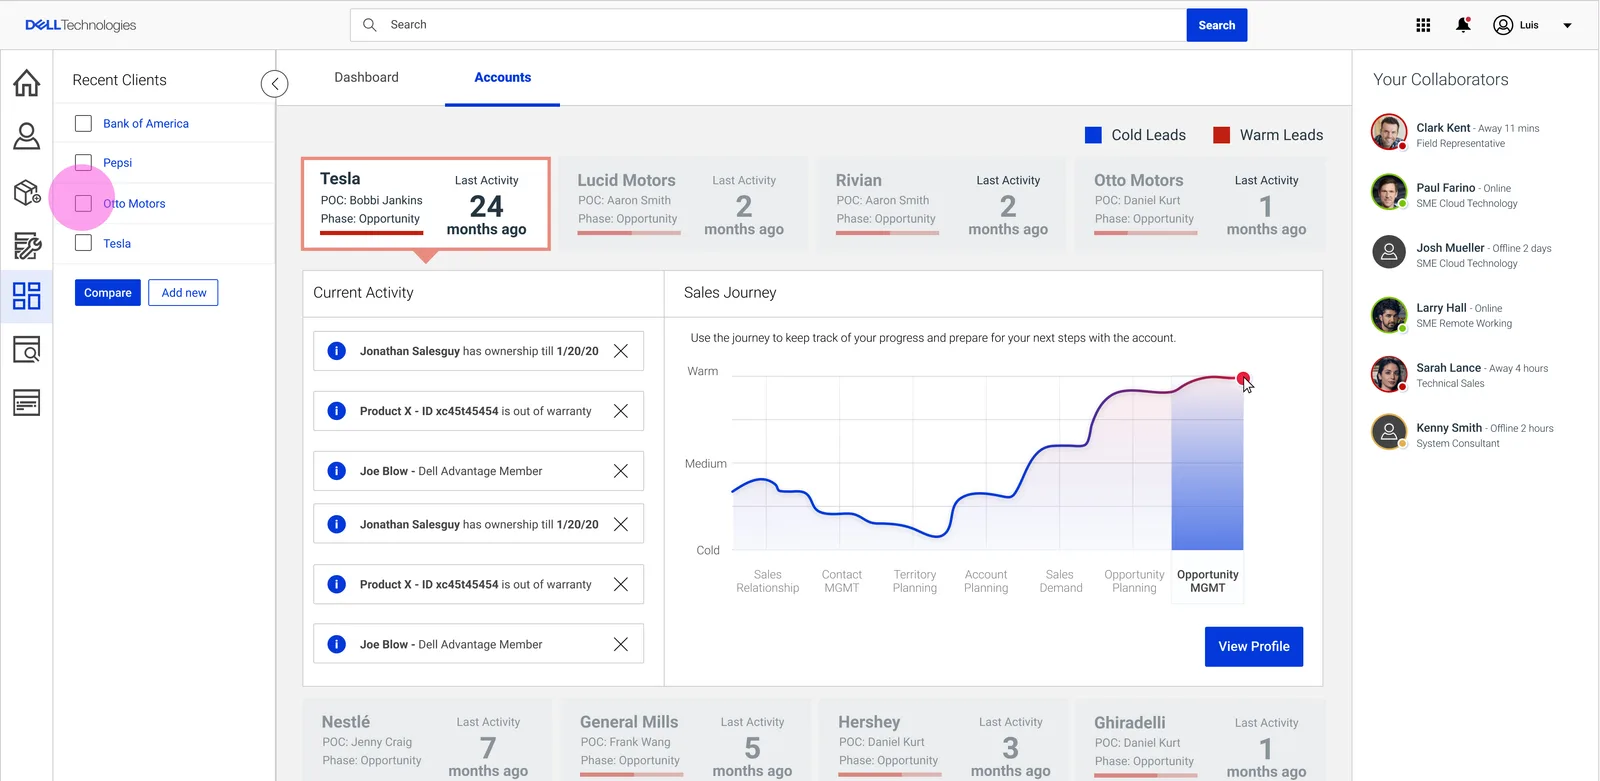This screenshot has width=1600, height=781.
Task: Open the person profile icon in left sidebar
Action: 27,136
